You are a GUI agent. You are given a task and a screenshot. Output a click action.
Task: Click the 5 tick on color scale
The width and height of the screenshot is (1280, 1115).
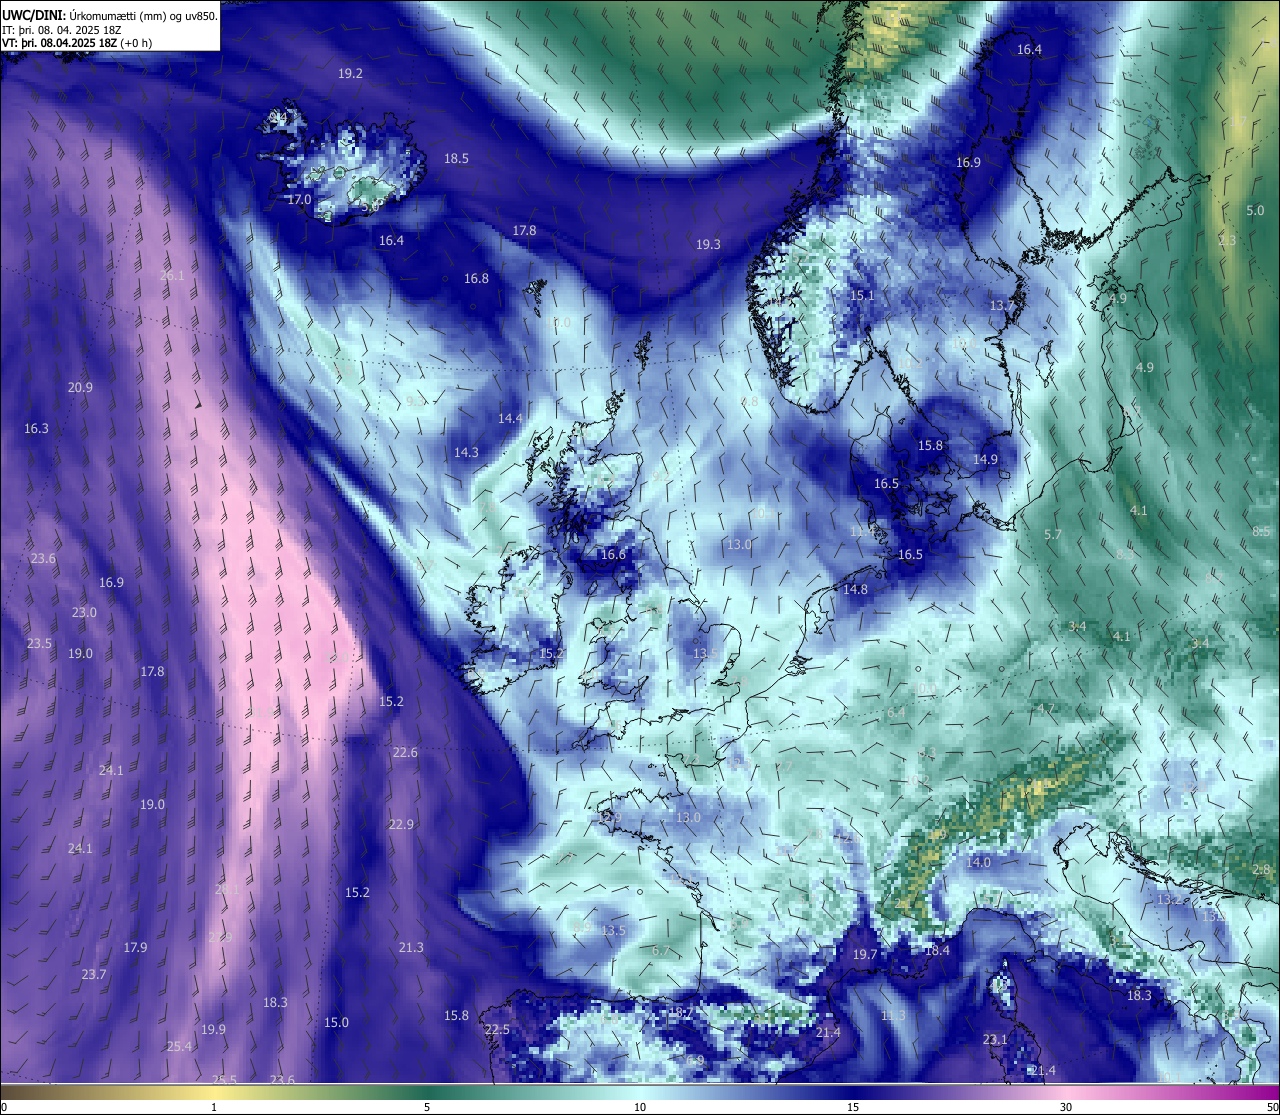tap(427, 1107)
